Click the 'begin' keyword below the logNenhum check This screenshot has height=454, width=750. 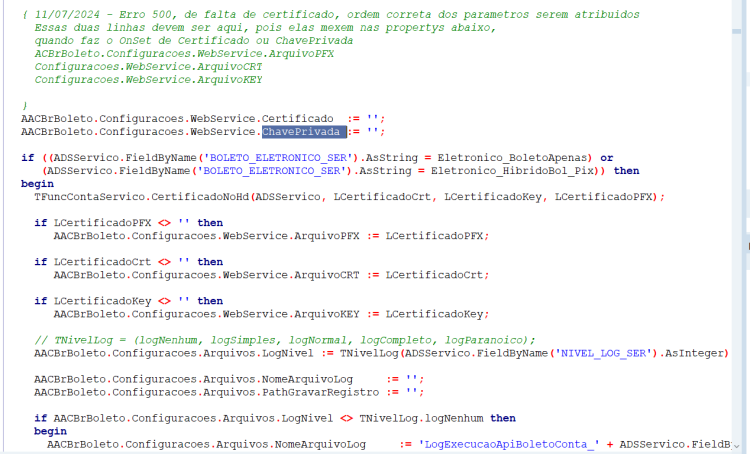click(x=50, y=432)
